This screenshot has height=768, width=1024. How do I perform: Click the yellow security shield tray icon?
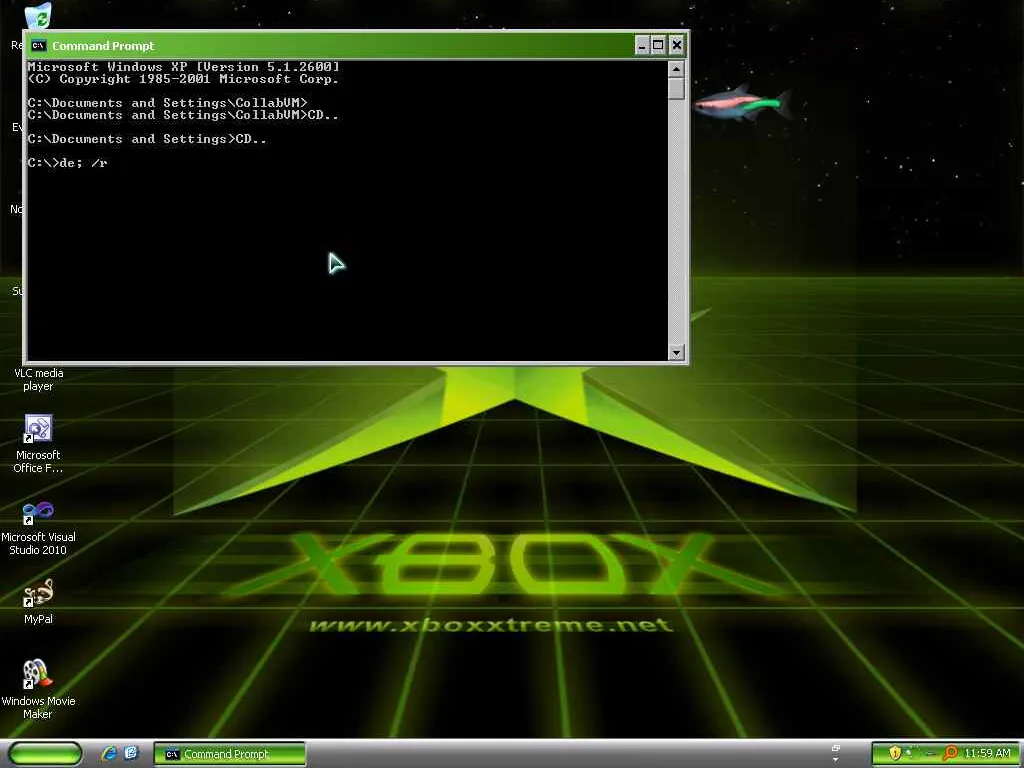[x=895, y=753]
